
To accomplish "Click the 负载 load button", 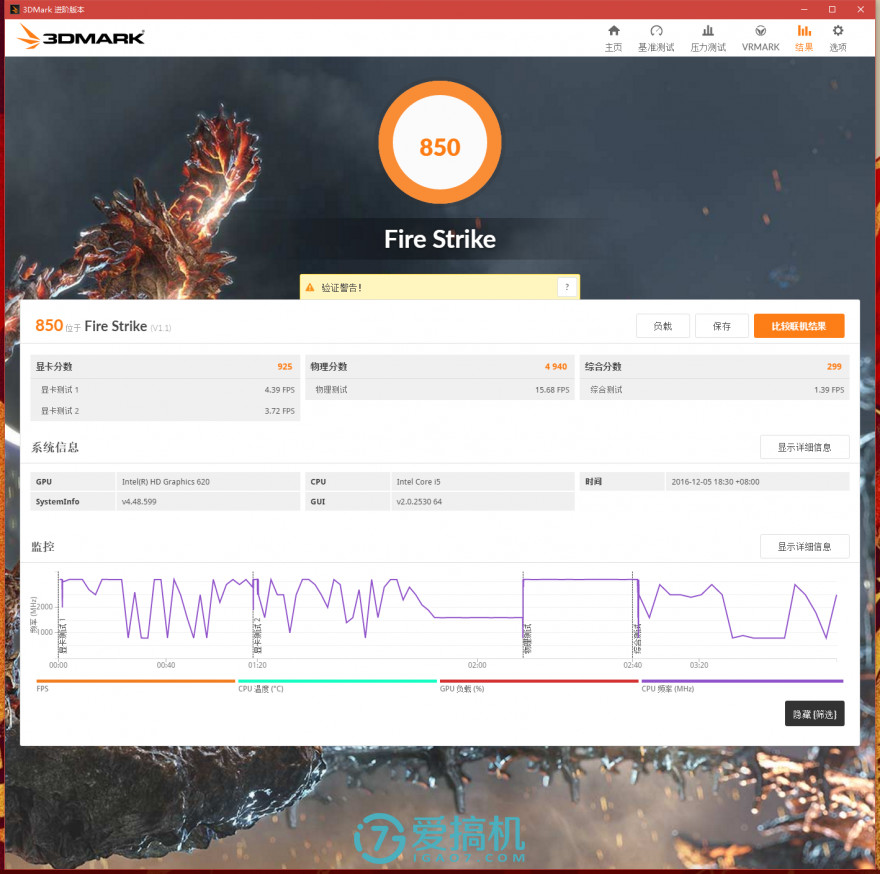I will coord(663,326).
